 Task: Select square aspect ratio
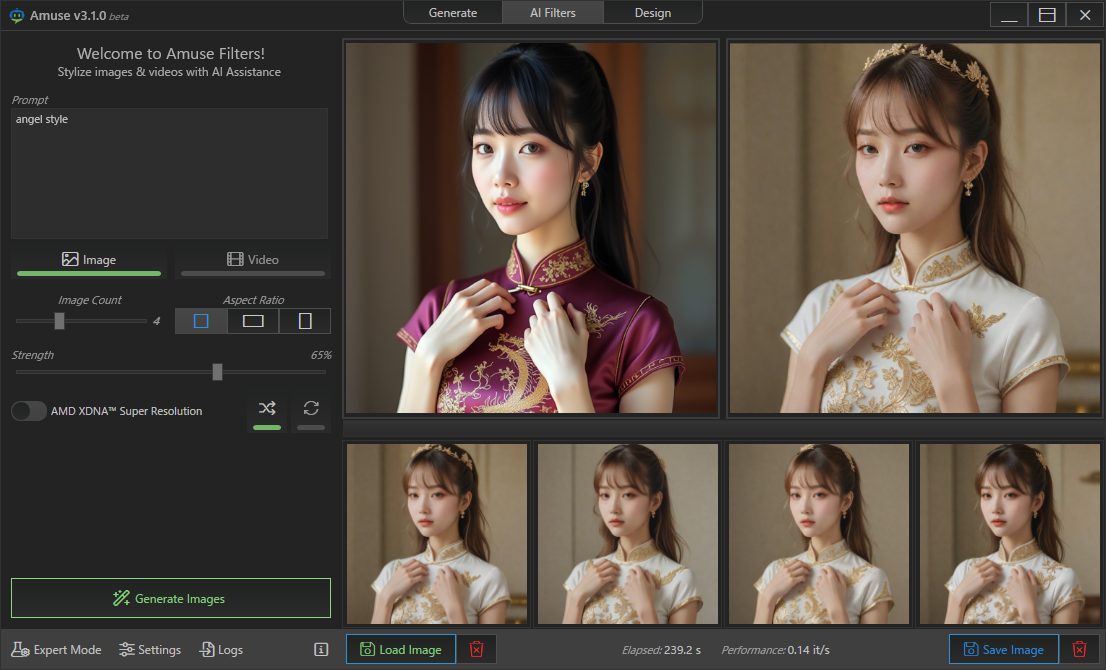point(201,321)
